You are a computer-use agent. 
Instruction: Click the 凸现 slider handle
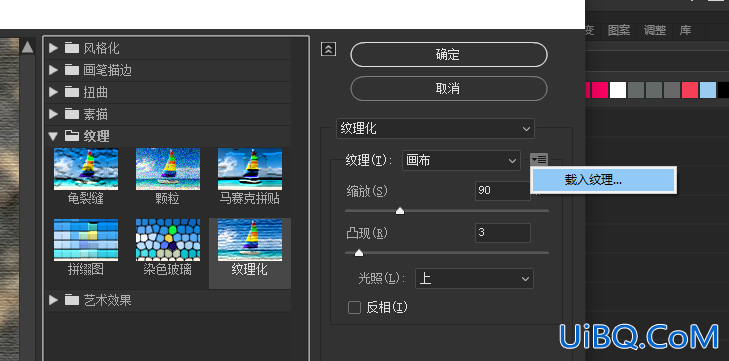pyautogui.click(x=359, y=253)
